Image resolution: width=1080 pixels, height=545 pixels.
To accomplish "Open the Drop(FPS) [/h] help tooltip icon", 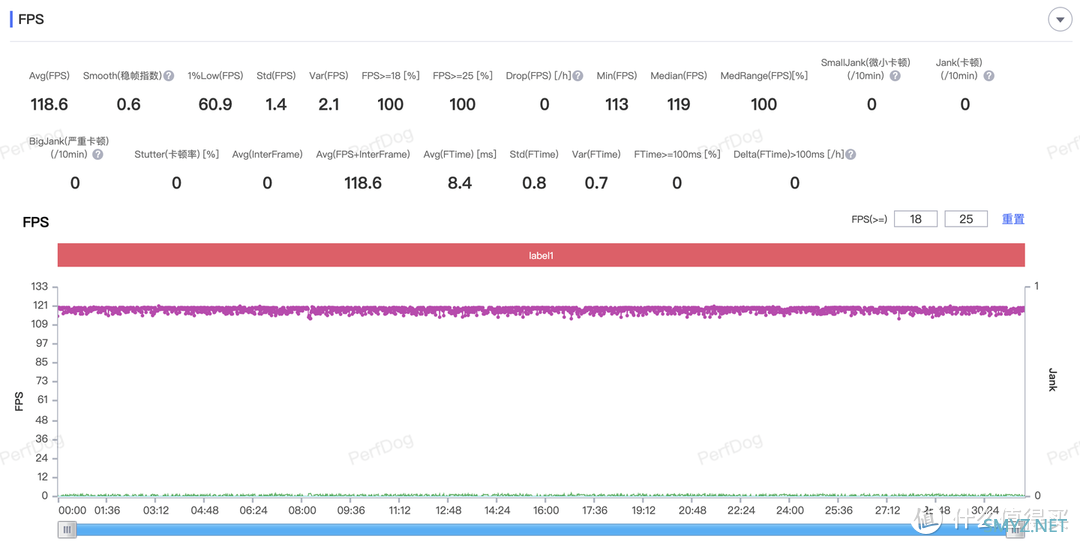I will tap(578, 76).
